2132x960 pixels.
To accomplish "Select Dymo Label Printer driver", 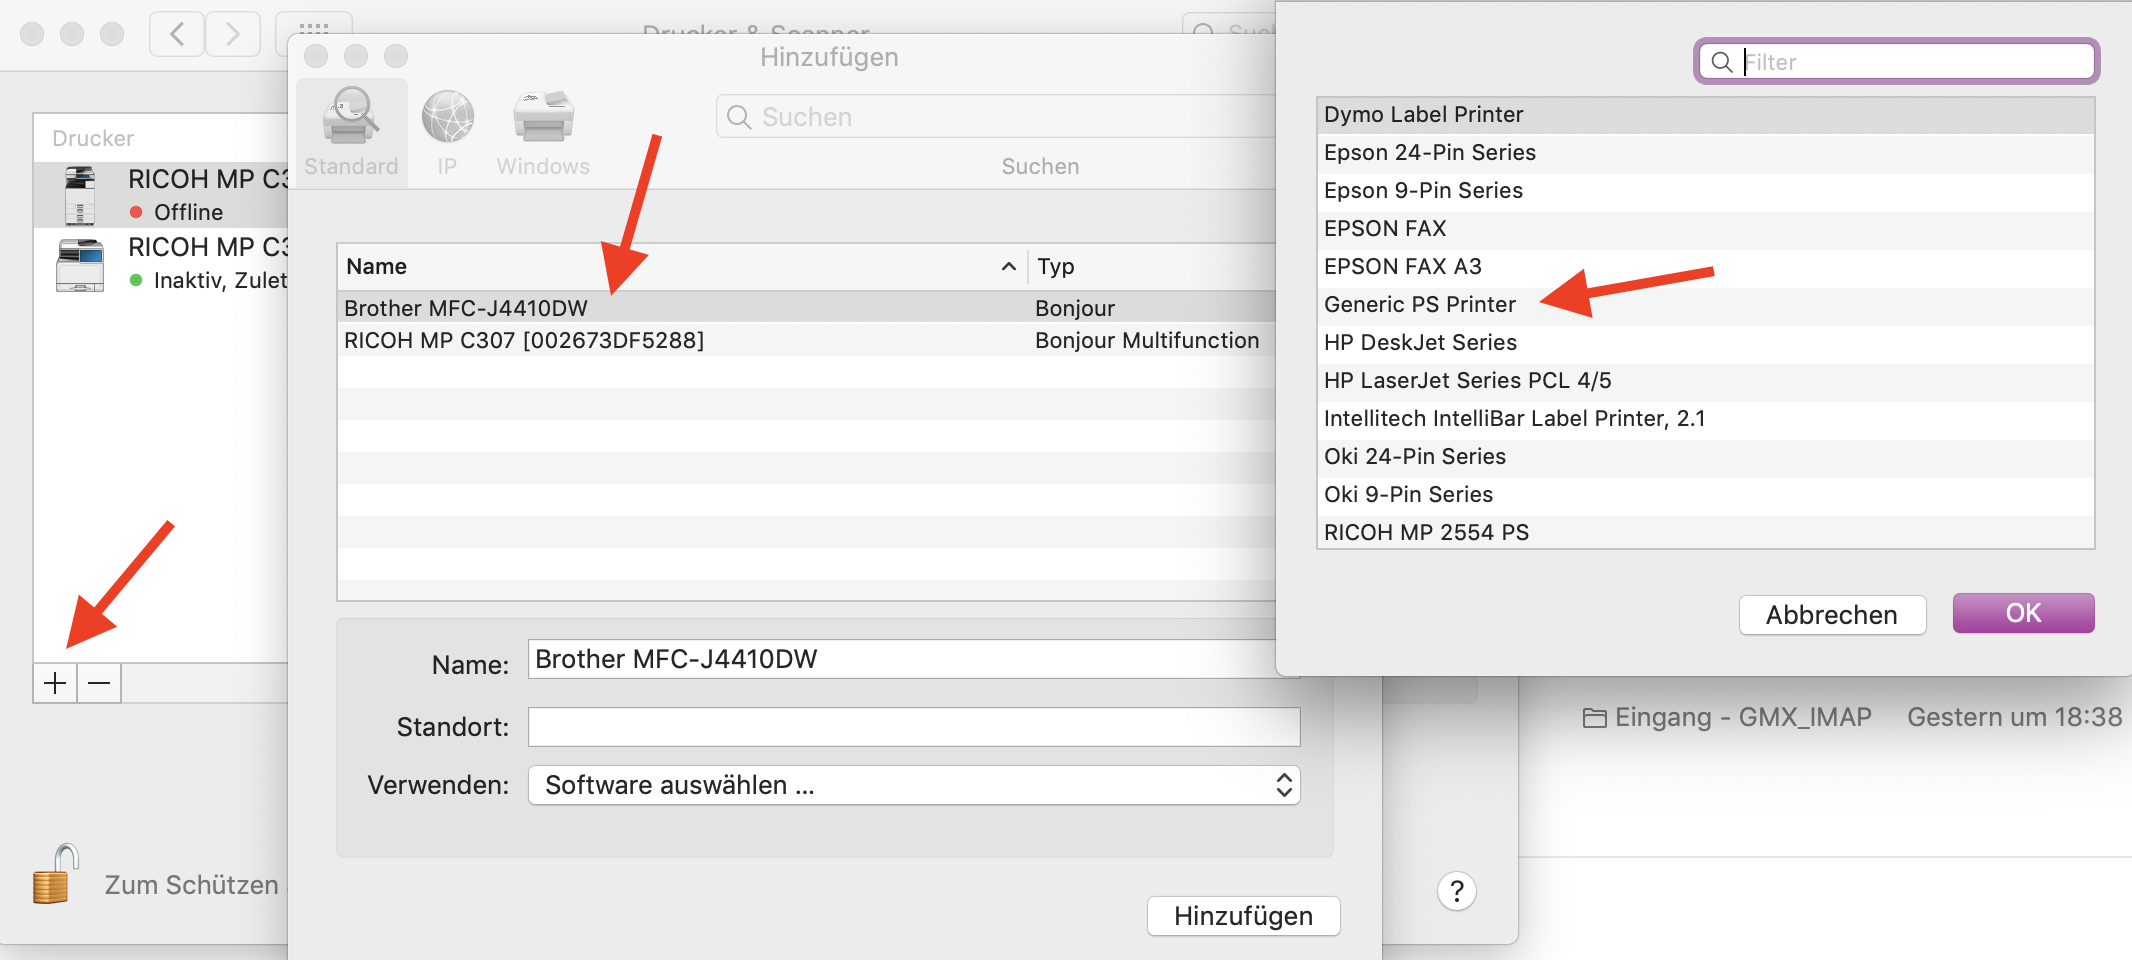I will [1706, 115].
